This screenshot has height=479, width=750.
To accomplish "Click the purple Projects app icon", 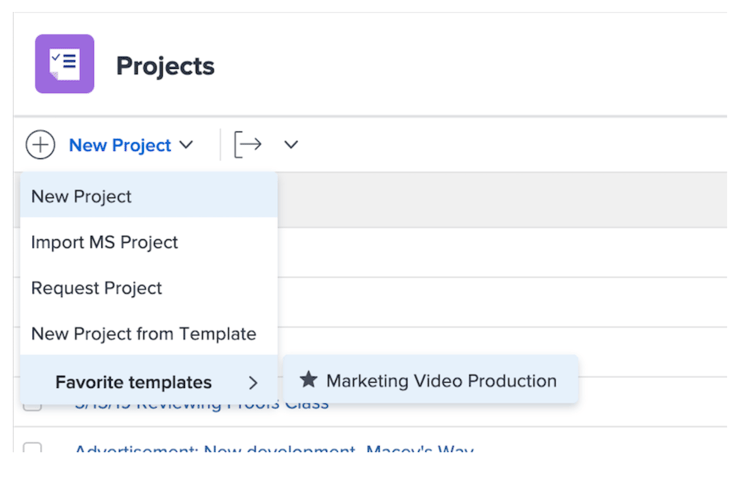I will [x=64, y=64].
